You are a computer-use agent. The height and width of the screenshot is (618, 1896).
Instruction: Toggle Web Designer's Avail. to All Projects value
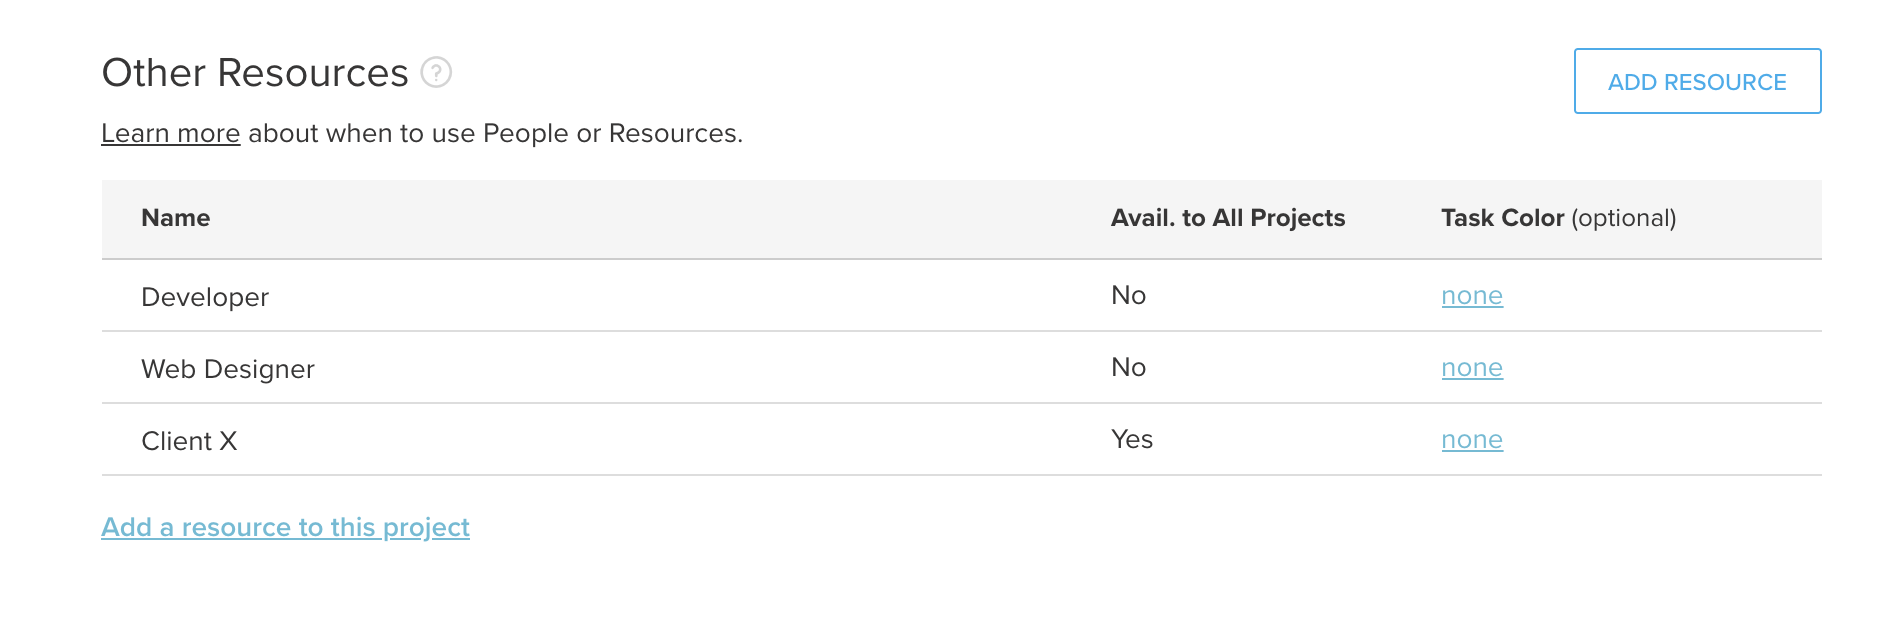1128,367
